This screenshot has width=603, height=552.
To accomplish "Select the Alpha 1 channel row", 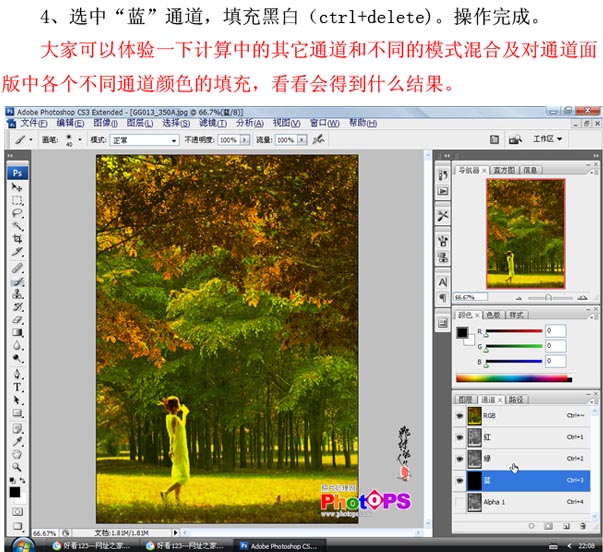I will pyautogui.click(x=528, y=502).
